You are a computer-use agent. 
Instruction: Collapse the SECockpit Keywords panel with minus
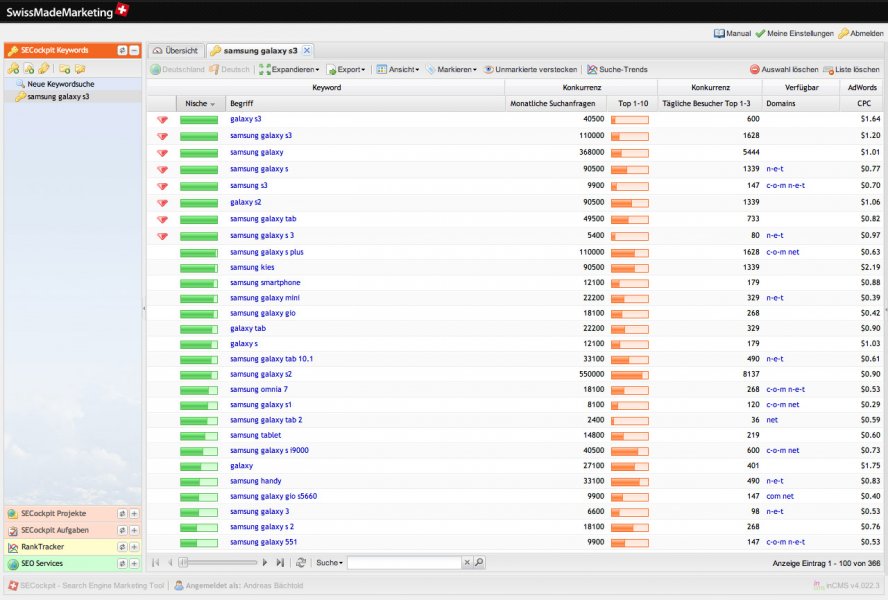(x=134, y=50)
